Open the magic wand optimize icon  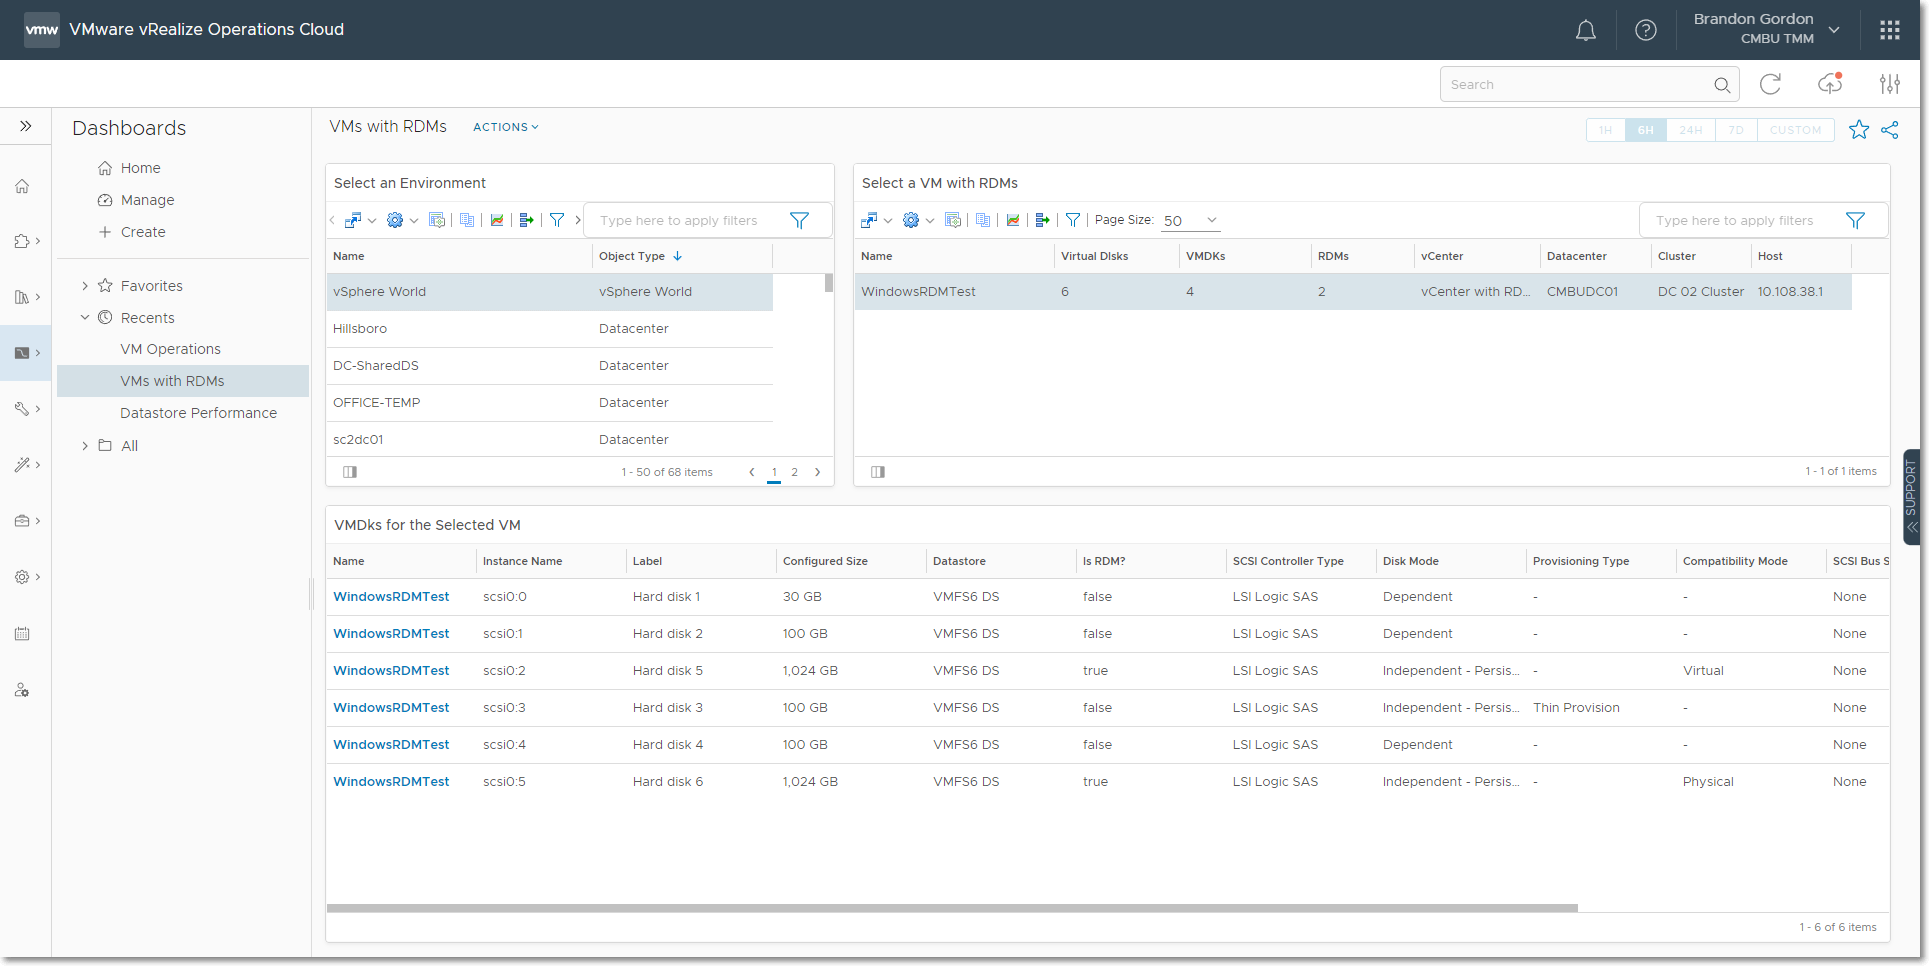[22, 464]
